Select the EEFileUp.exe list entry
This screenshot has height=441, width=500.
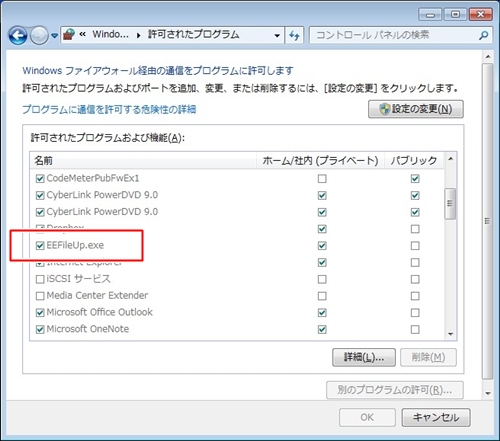click(x=75, y=245)
